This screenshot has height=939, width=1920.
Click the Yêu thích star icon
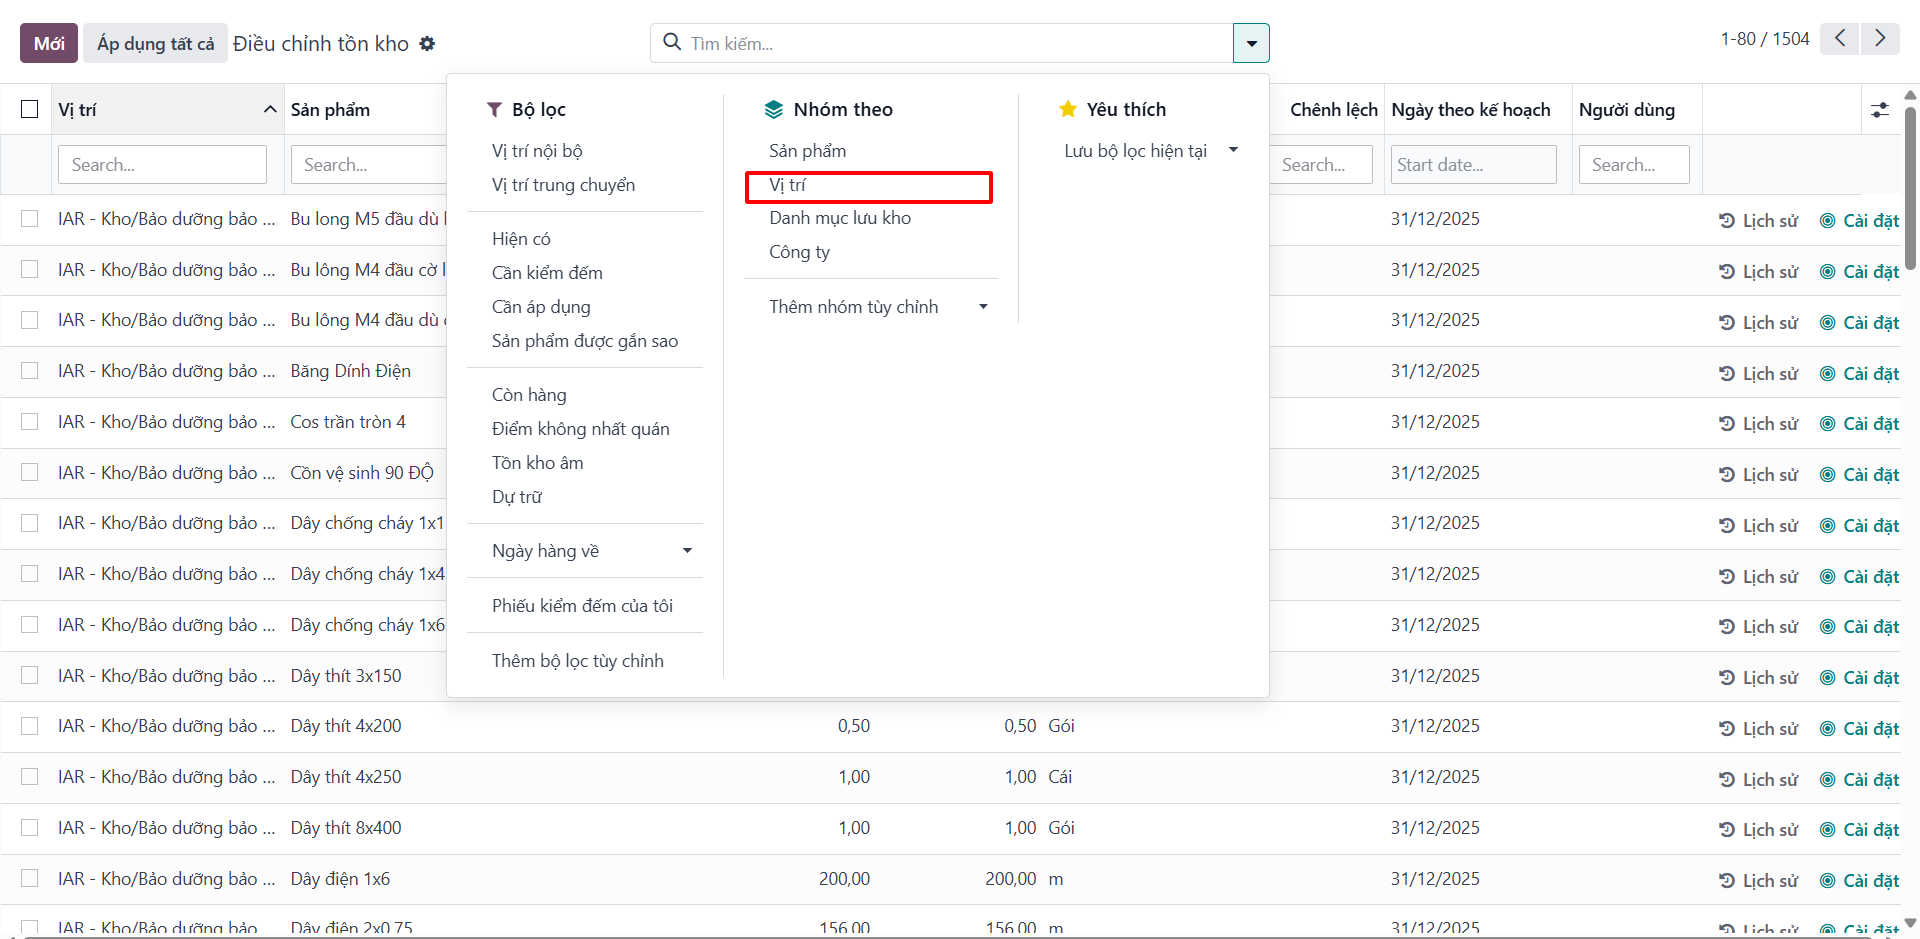(x=1068, y=109)
